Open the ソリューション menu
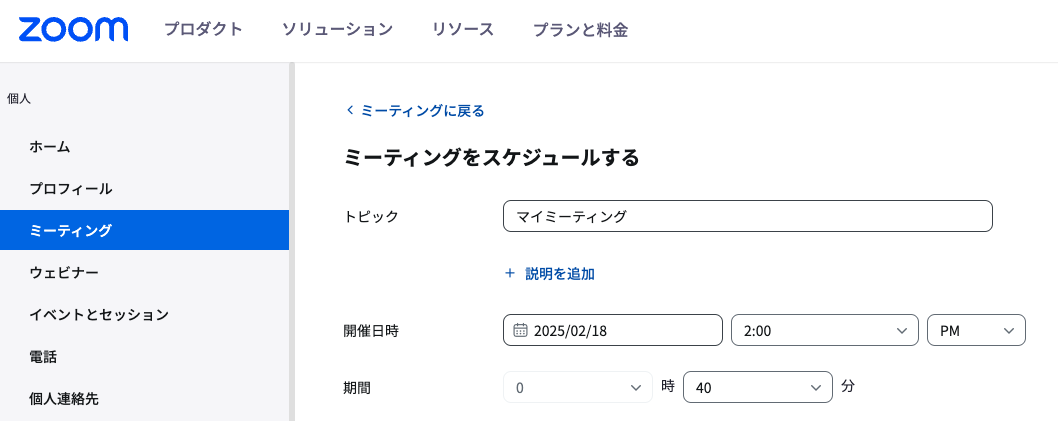The height and width of the screenshot is (421, 1058). click(337, 30)
